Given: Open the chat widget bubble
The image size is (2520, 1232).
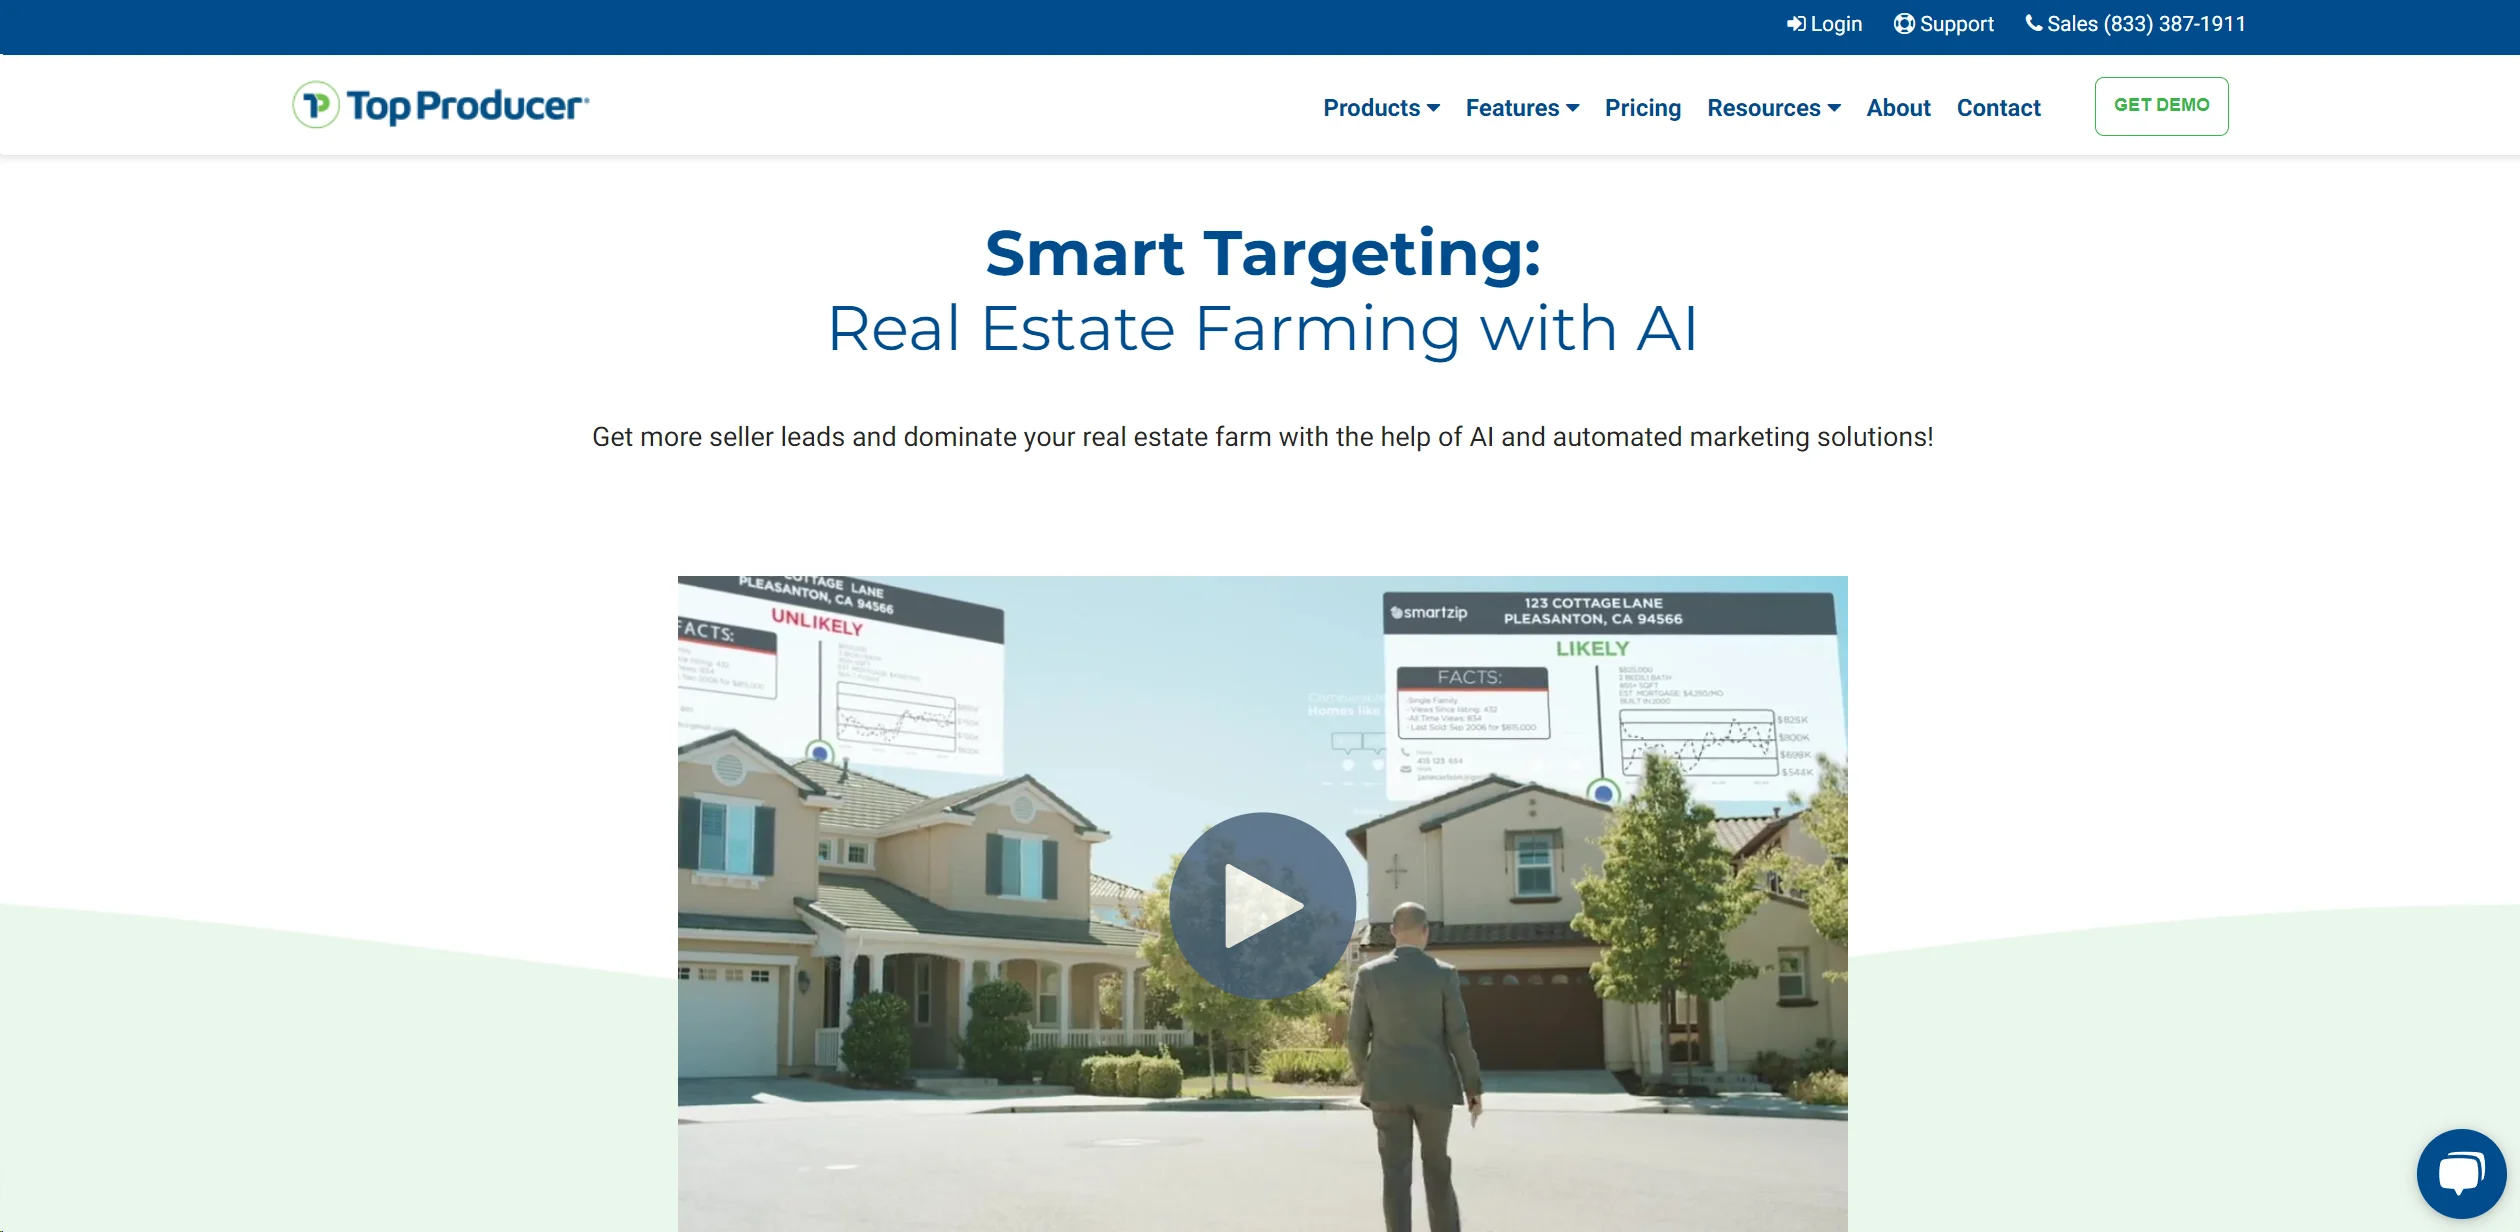Looking at the screenshot, I should point(2461,1172).
